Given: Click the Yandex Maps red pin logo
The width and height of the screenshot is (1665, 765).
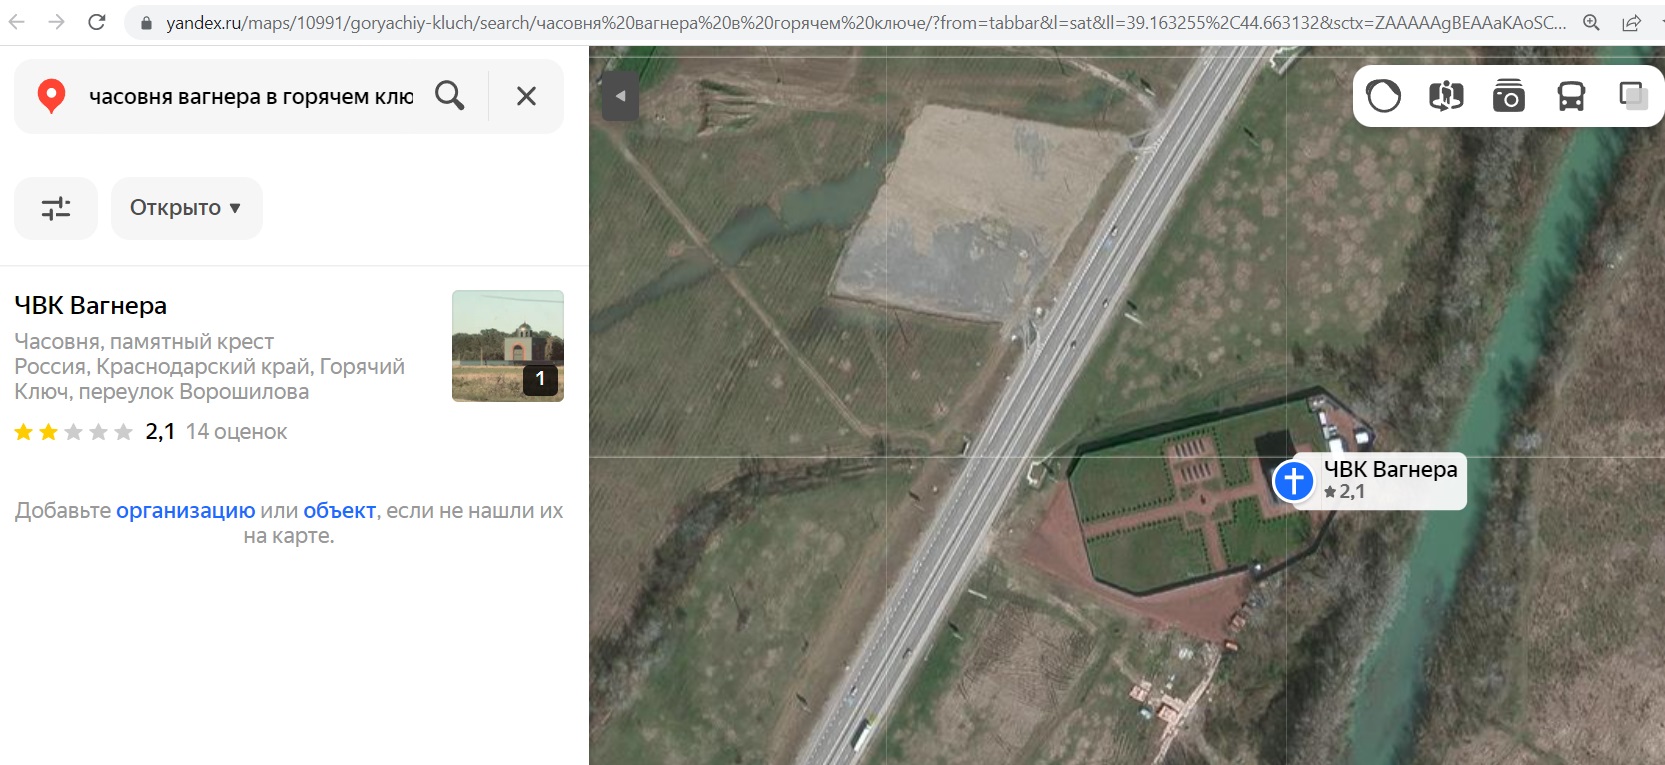Looking at the screenshot, I should pos(51,96).
